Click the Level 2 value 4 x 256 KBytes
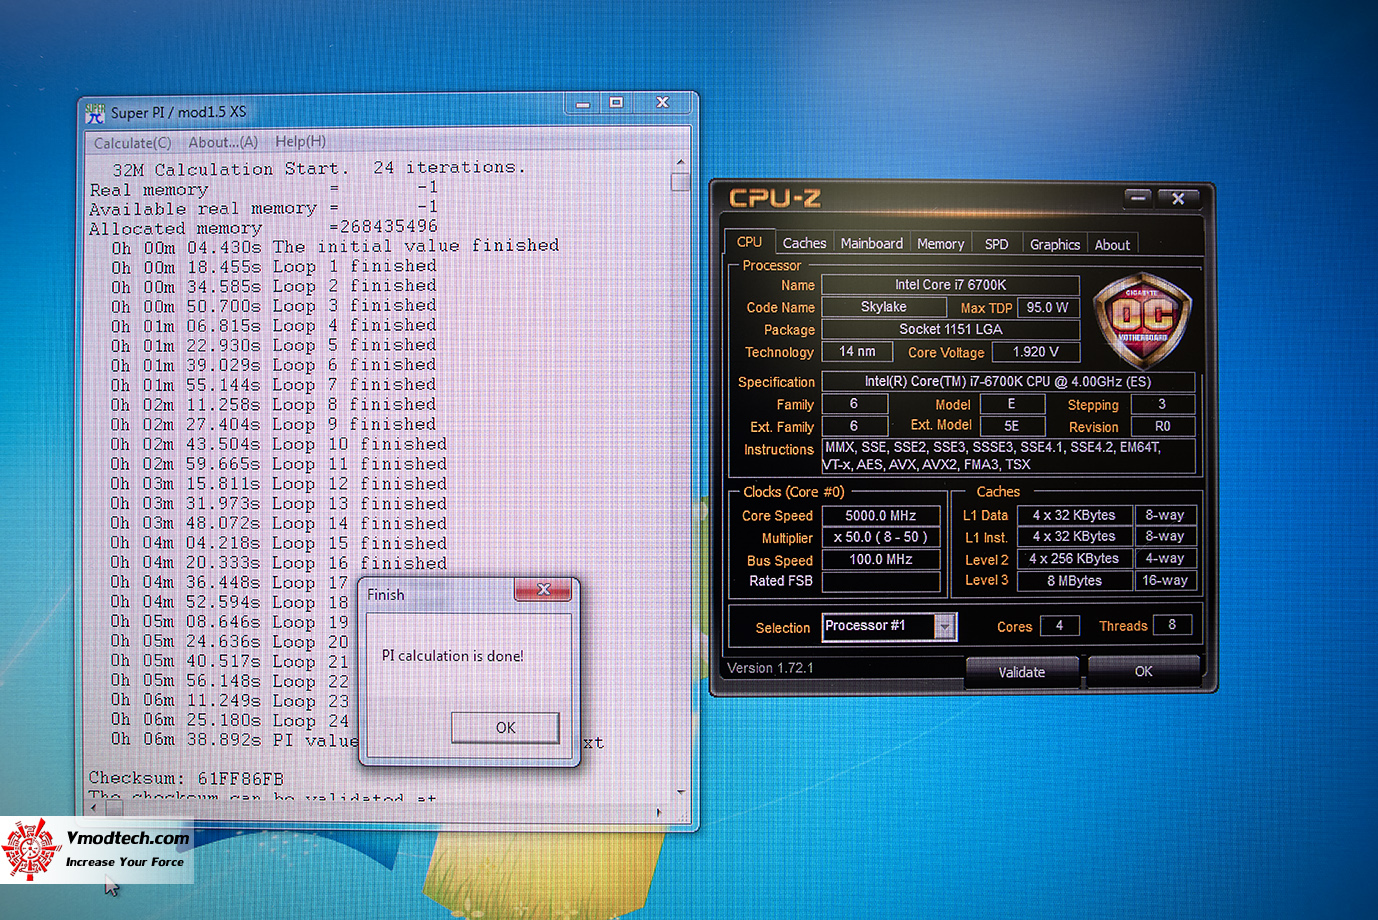The height and width of the screenshot is (920, 1378). tap(1074, 559)
